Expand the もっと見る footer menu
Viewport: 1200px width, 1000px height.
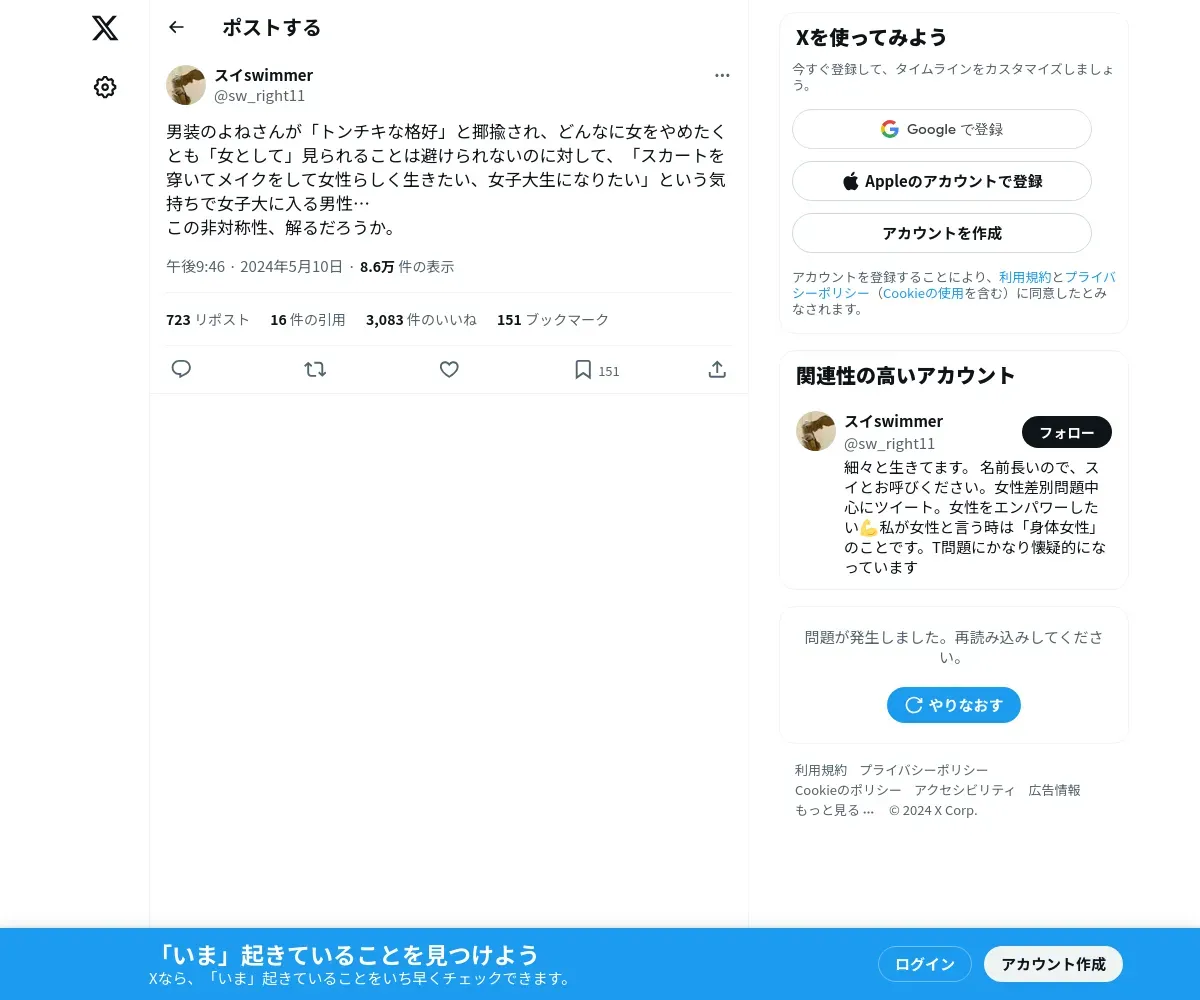(834, 810)
